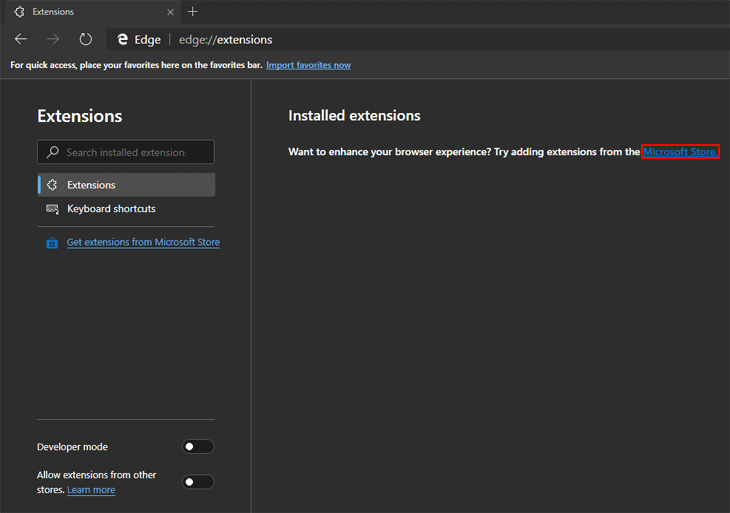
Task: Click the Extensions sidebar heading
Action: coord(80,116)
